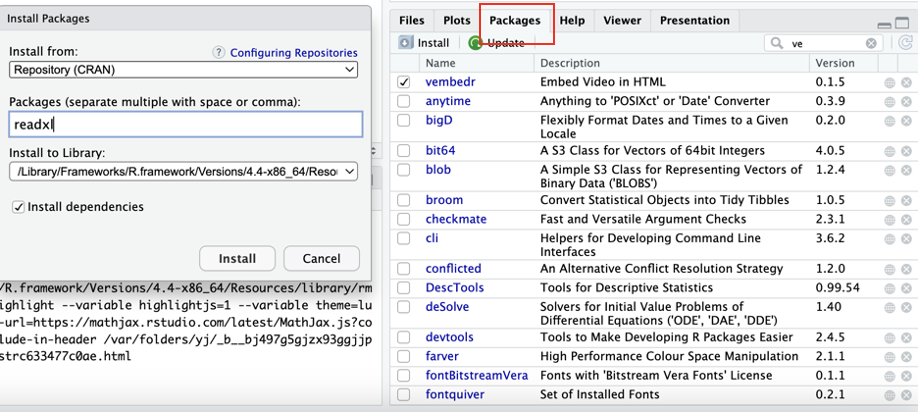Click the green Update packages icon
This screenshot has width=922, height=412.
[x=475, y=43]
